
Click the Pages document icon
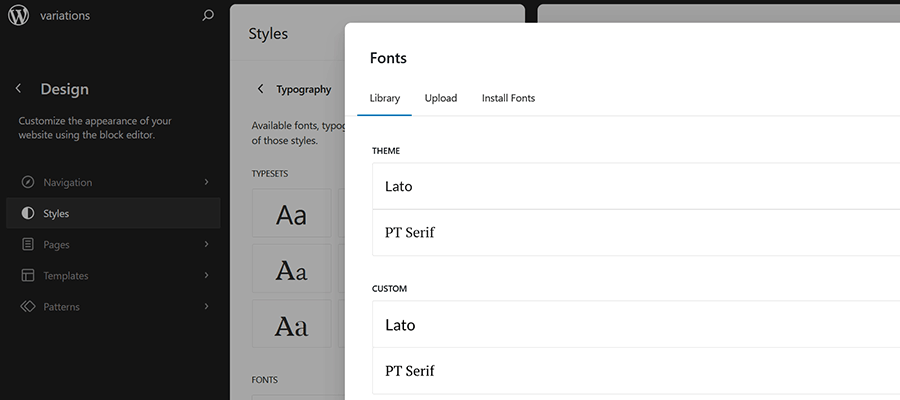point(27,244)
